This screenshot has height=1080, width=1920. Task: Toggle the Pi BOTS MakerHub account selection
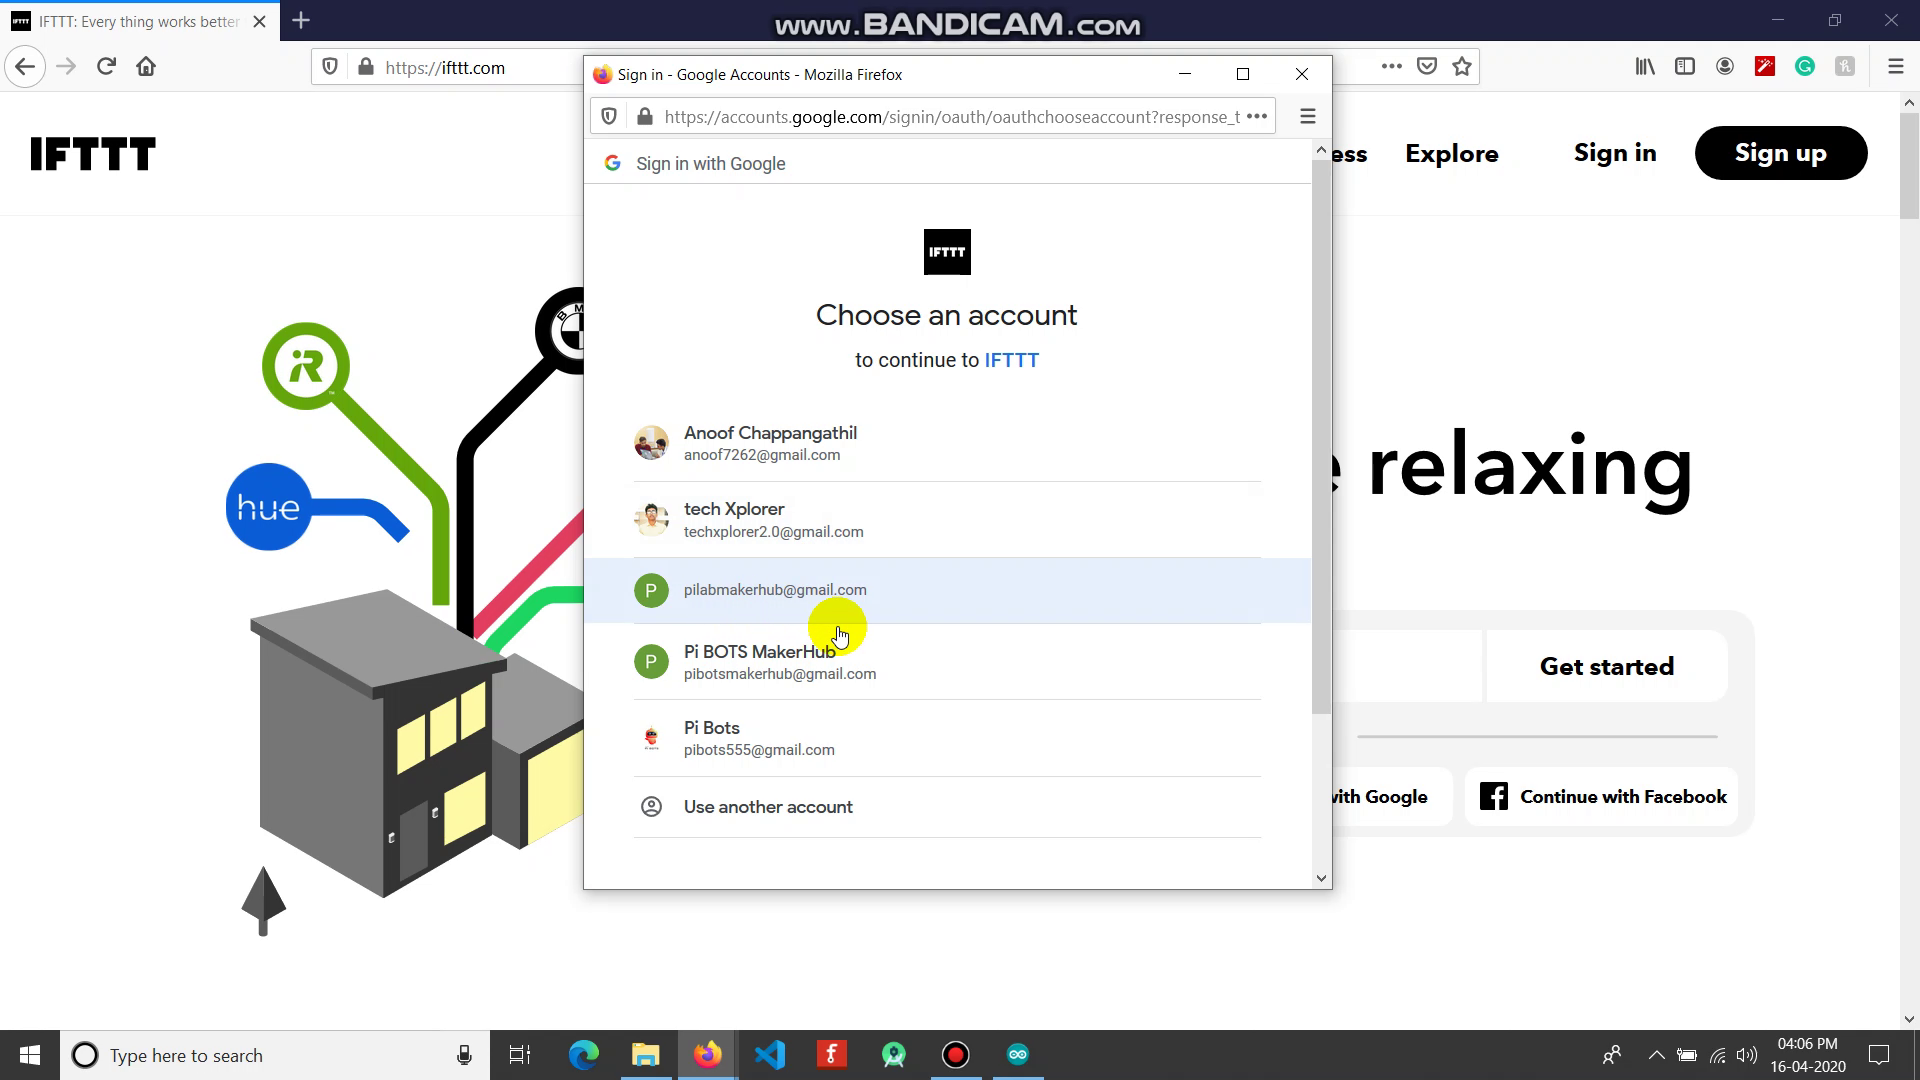[947, 661]
